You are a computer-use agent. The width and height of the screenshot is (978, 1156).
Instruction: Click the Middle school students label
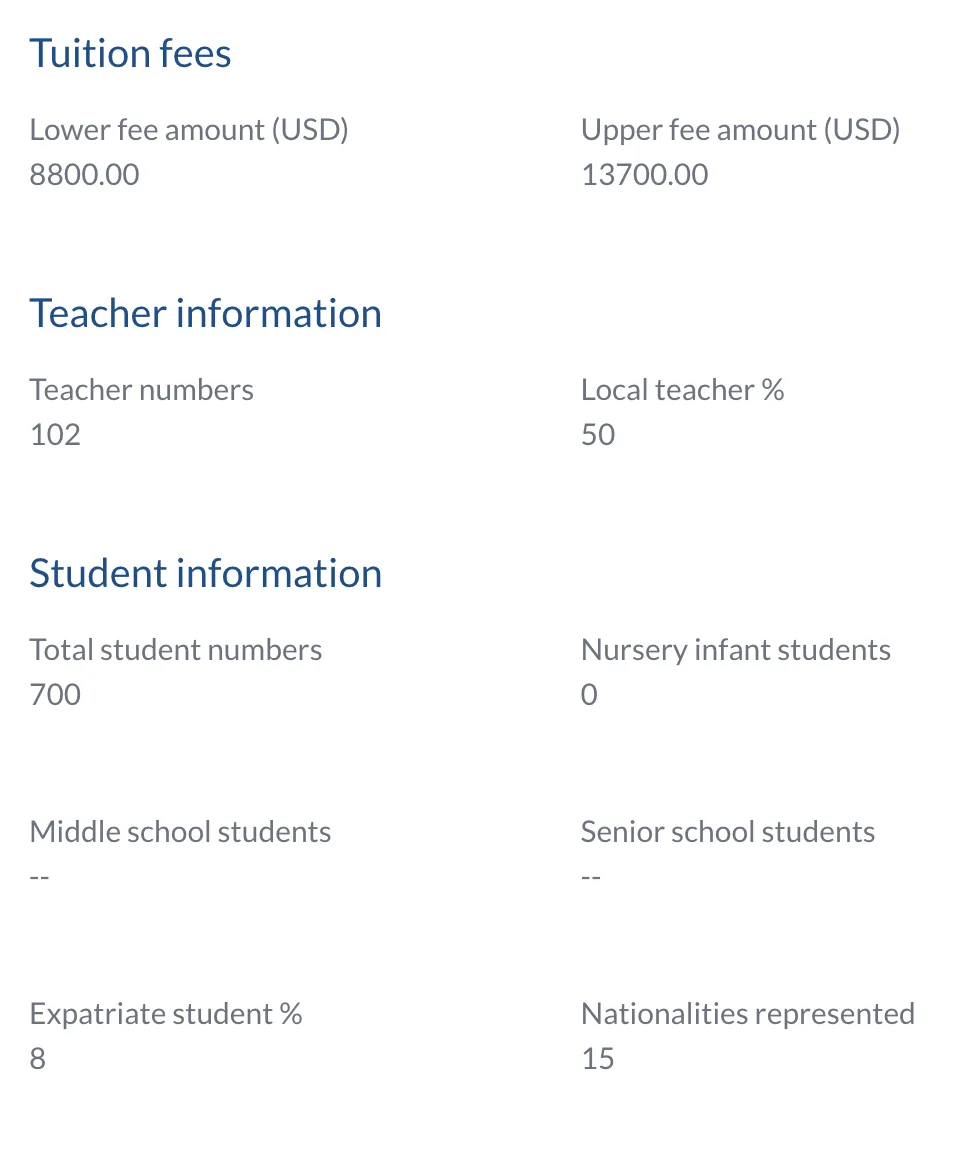pyautogui.click(x=180, y=832)
